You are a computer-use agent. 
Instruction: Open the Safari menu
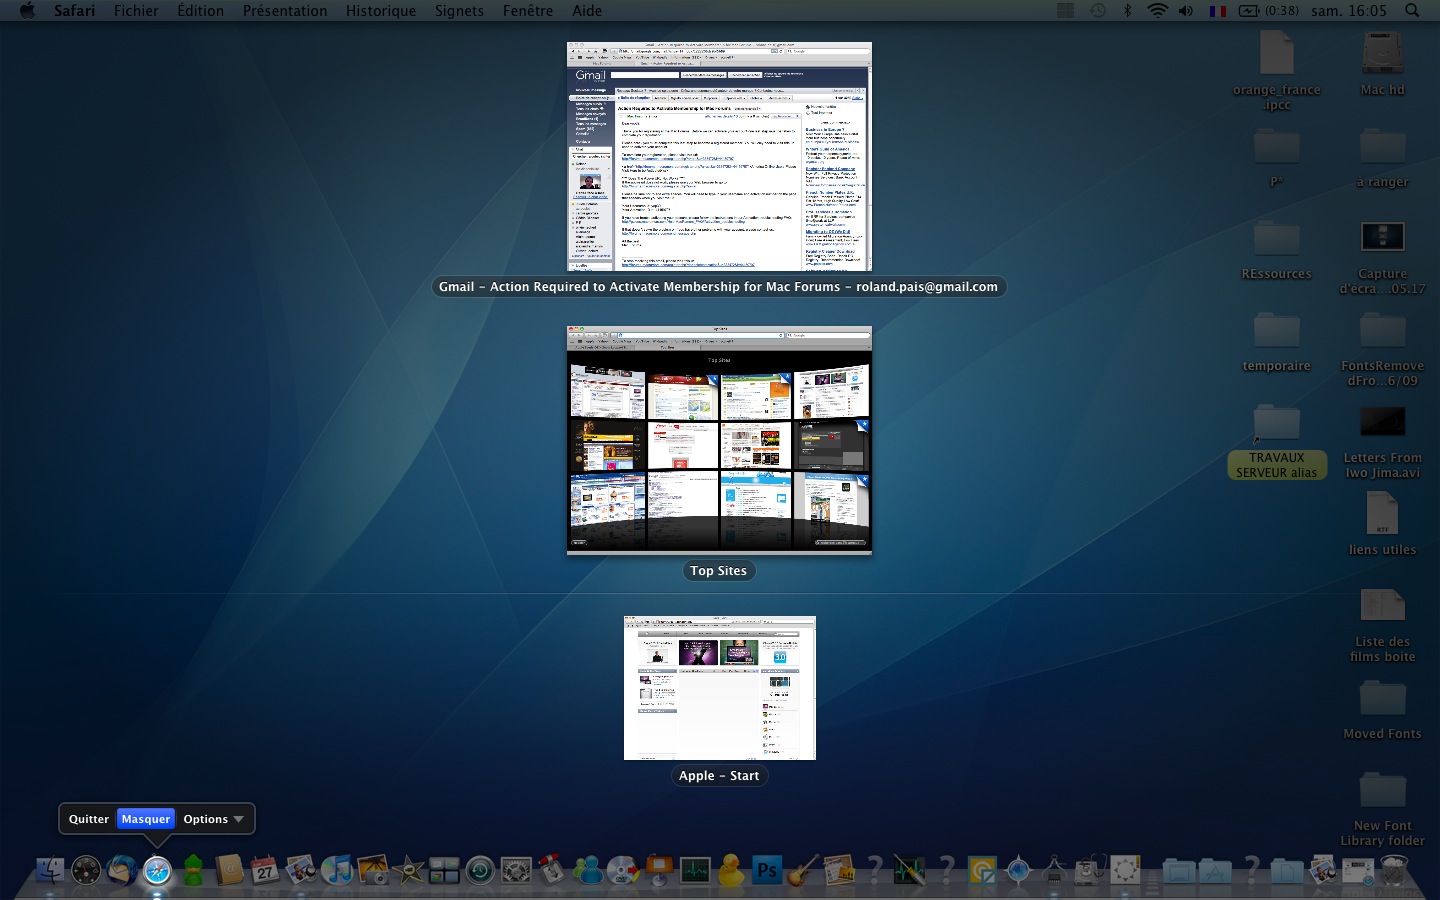(x=74, y=10)
